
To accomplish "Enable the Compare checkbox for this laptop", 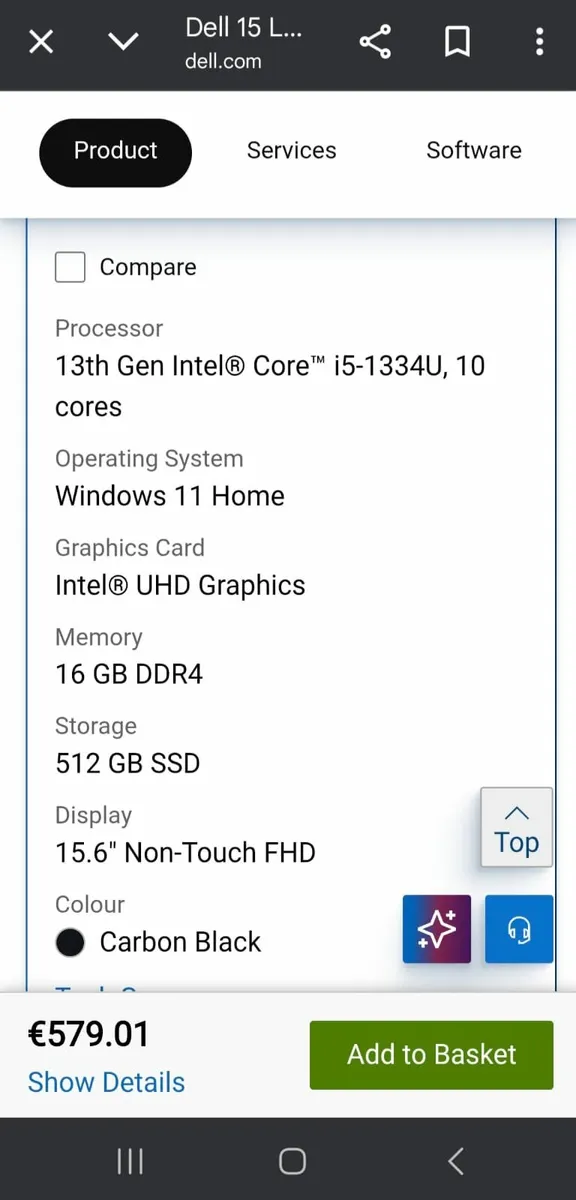I will coord(70,267).
